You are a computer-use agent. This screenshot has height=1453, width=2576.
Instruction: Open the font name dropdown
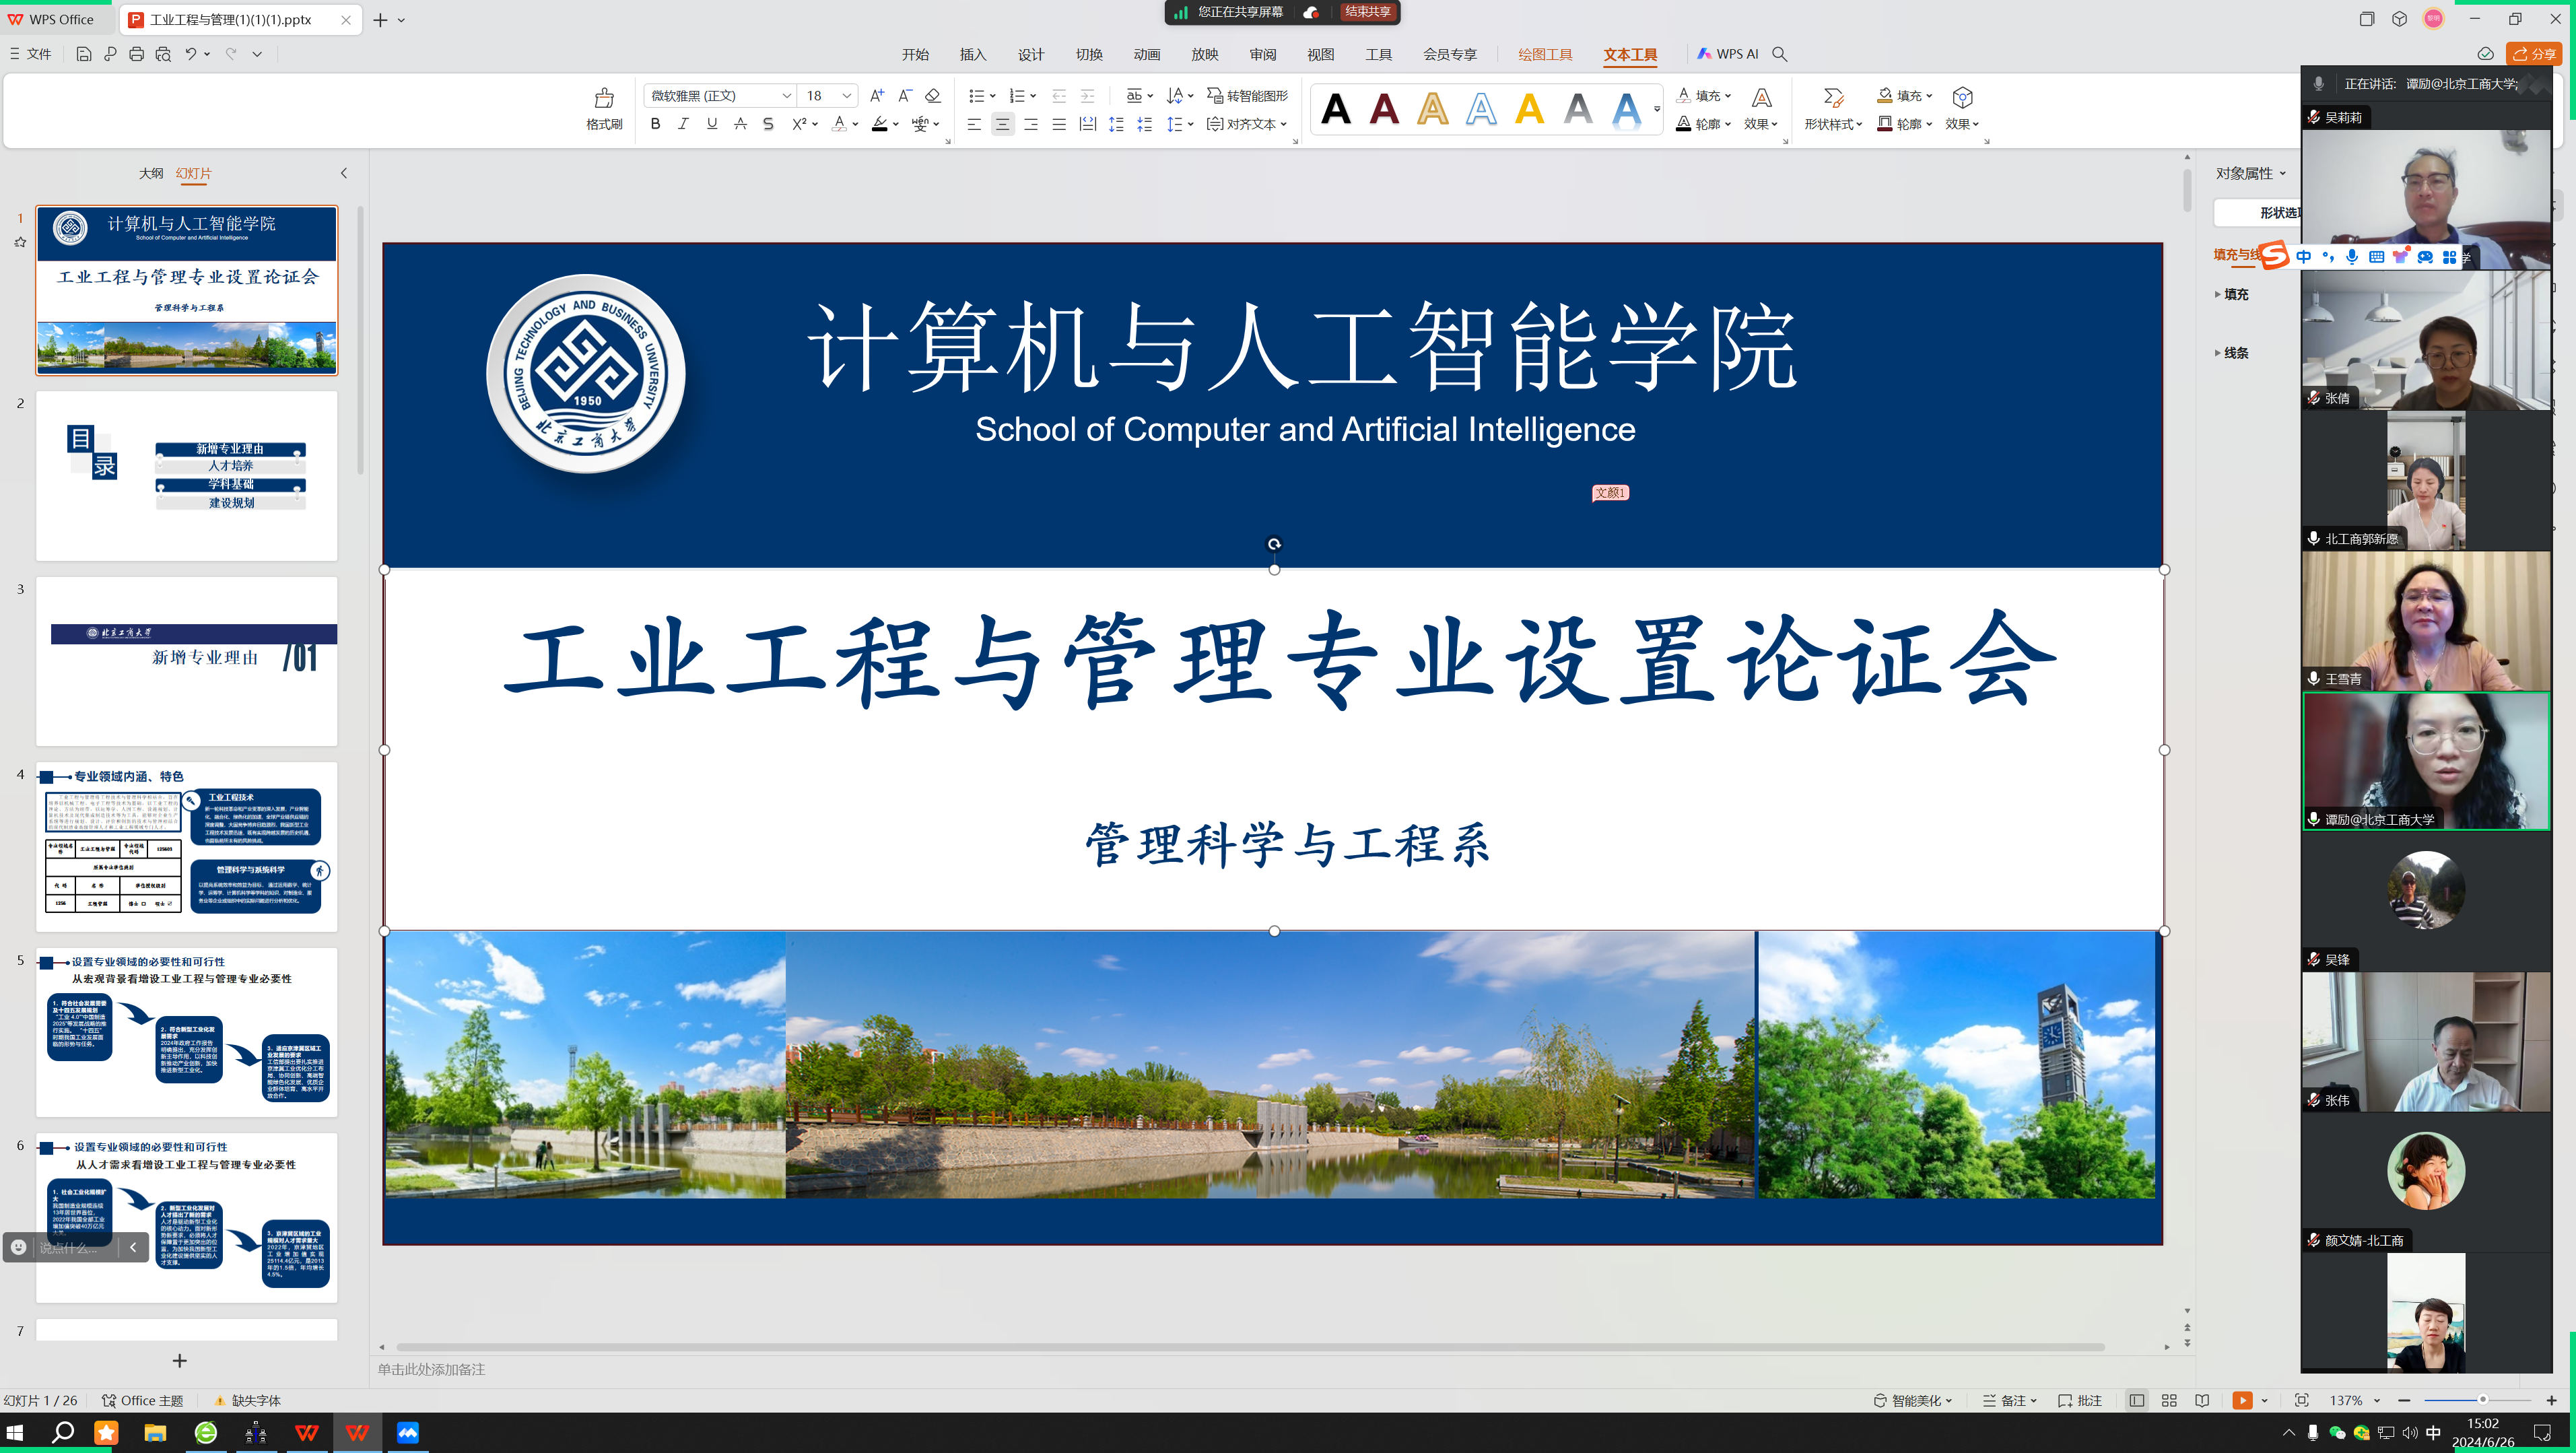pos(786,96)
